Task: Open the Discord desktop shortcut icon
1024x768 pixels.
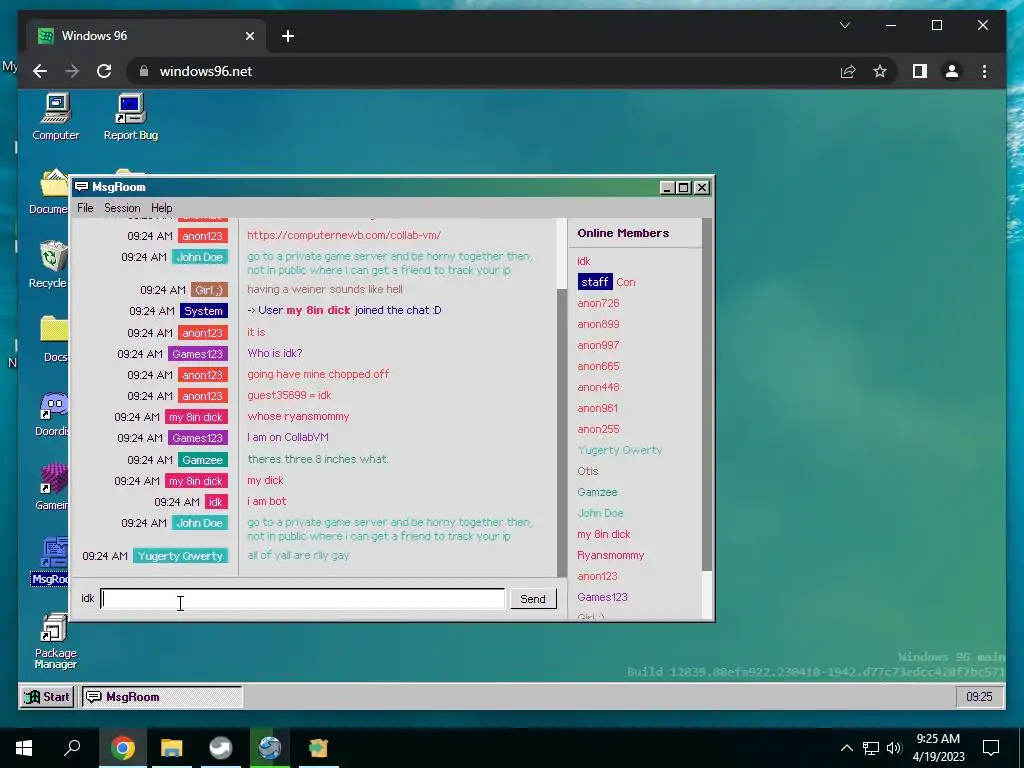Action: [52, 414]
